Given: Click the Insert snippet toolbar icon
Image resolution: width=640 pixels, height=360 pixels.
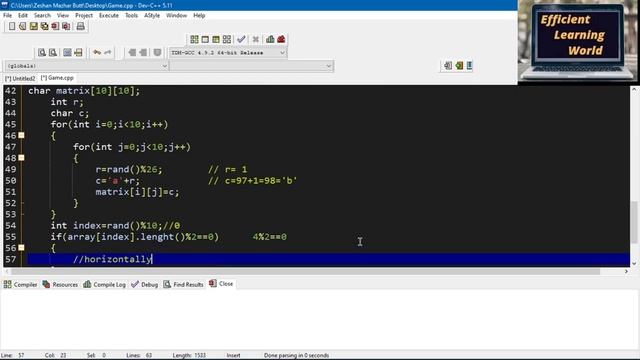Looking at the screenshot, I should [448, 66].
